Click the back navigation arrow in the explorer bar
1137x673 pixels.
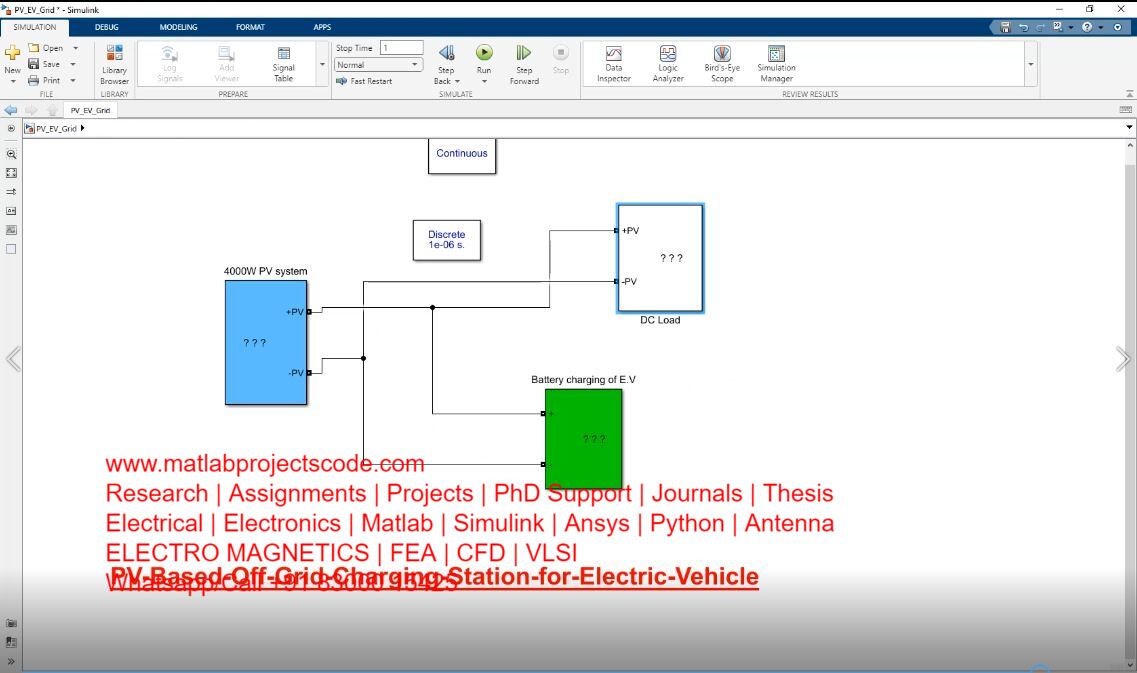coord(11,110)
